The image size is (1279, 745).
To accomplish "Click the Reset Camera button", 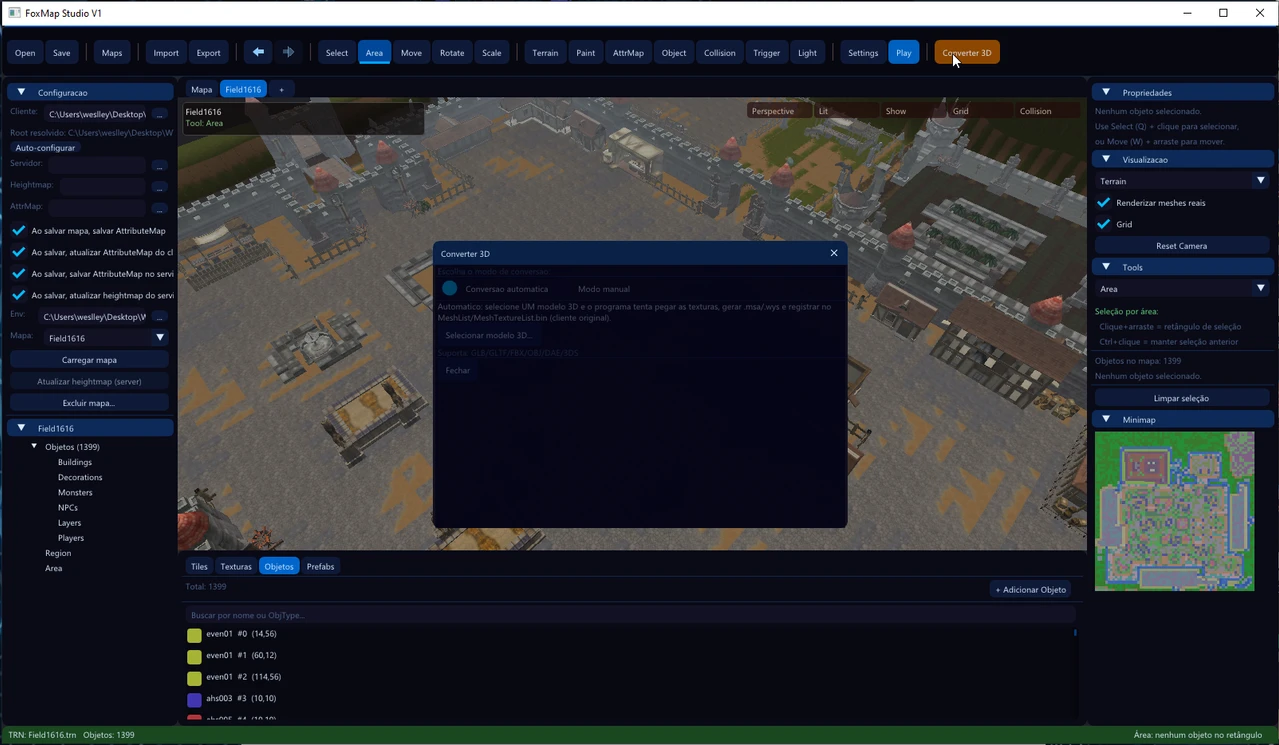I will [x=1182, y=246].
